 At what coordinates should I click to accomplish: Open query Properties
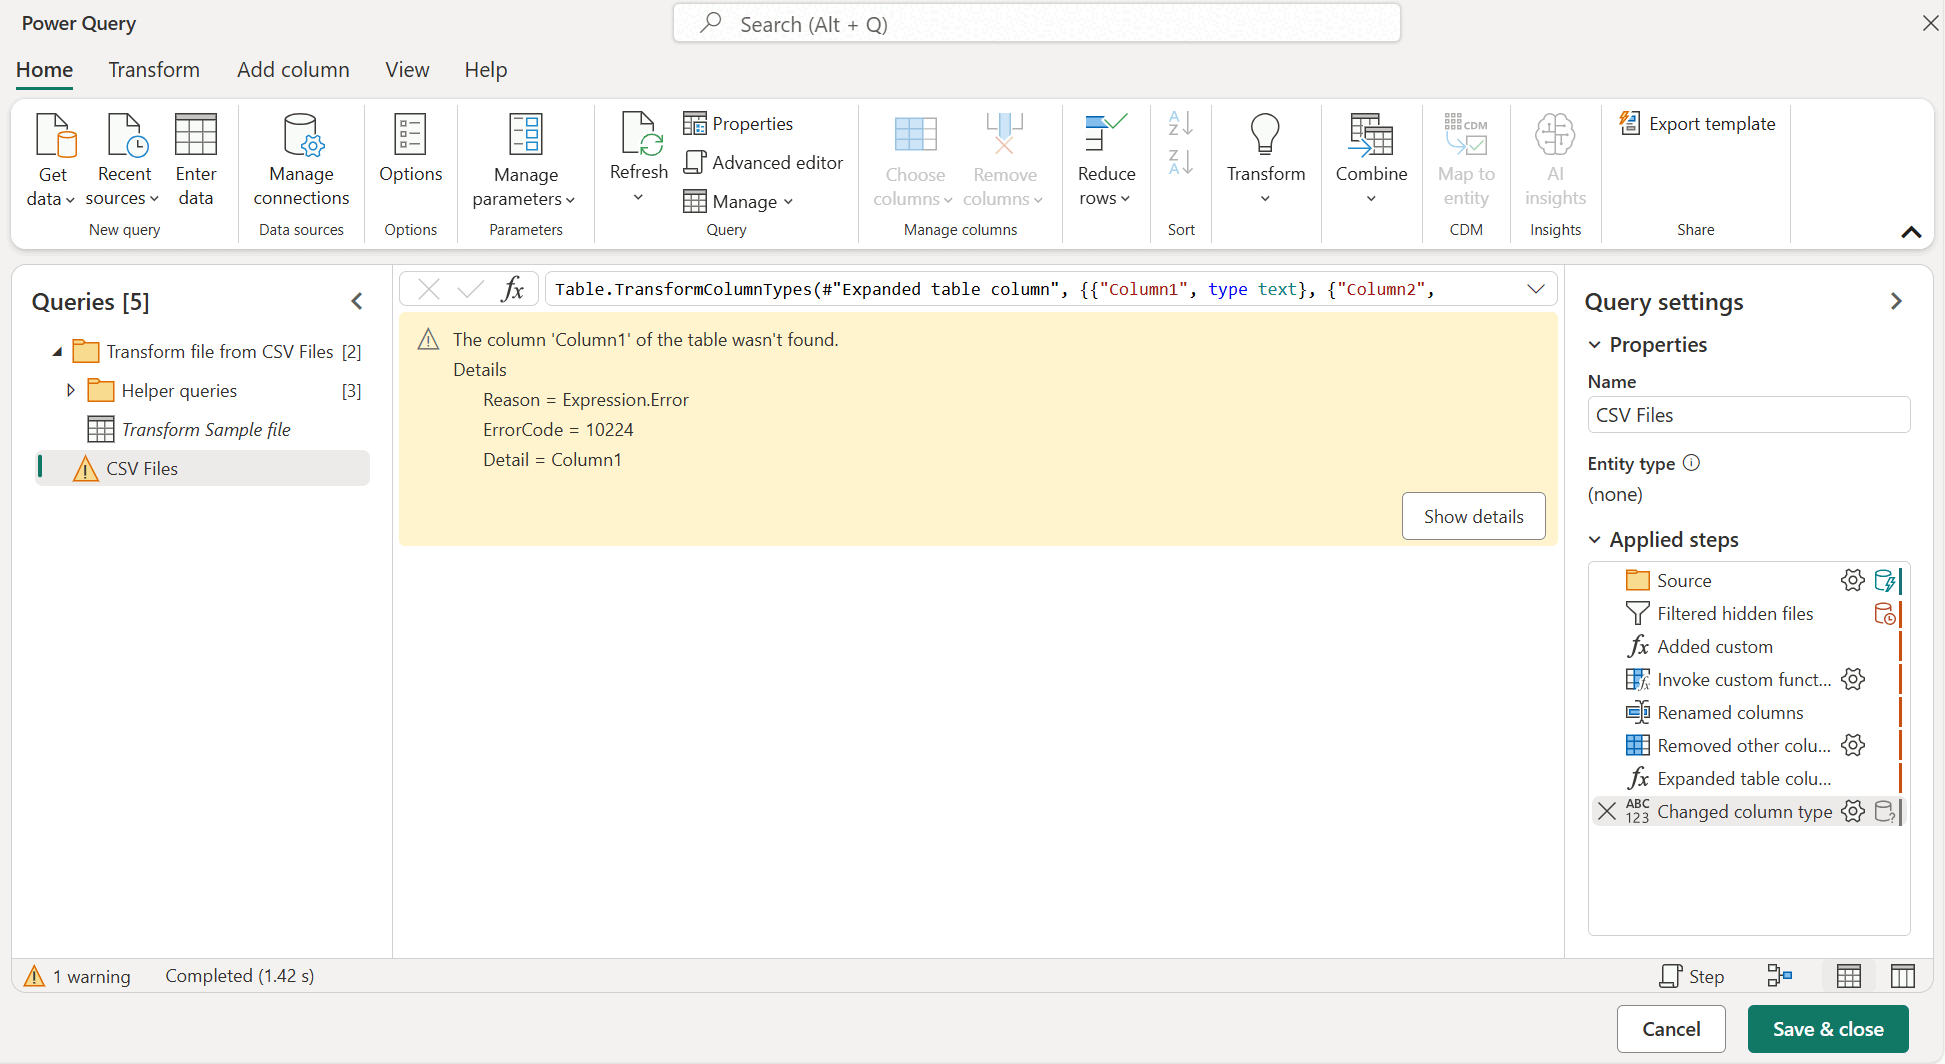(x=738, y=124)
